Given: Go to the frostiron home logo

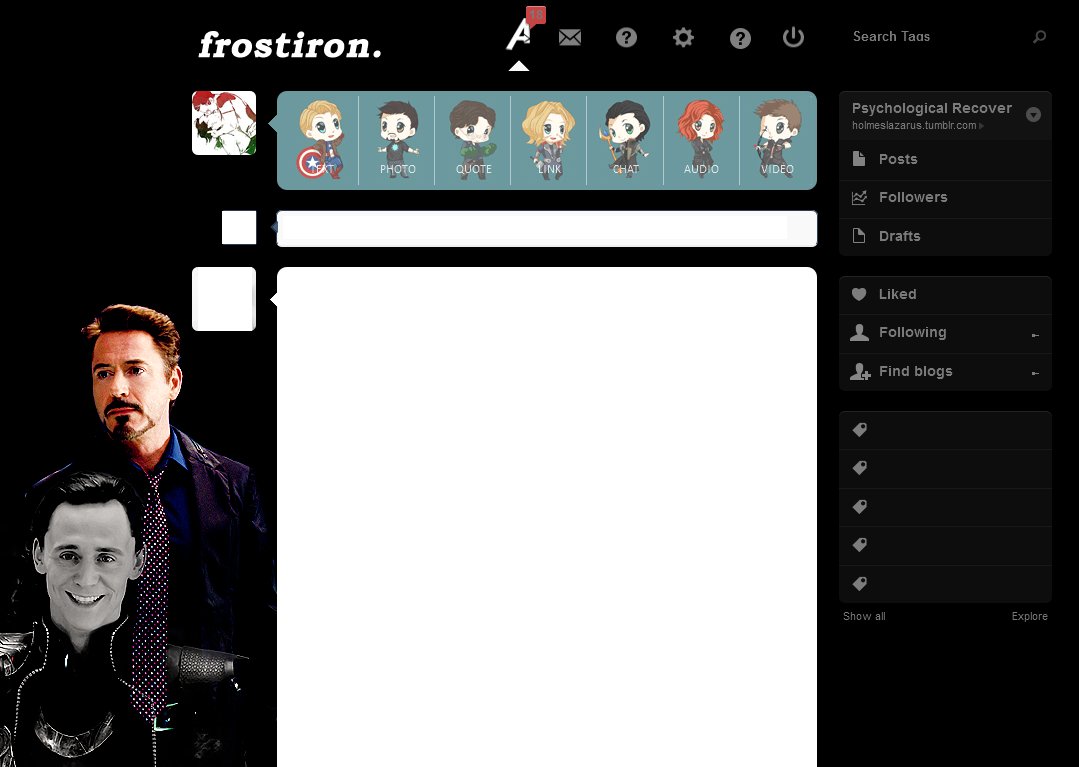Looking at the screenshot, I should (290, 45).
